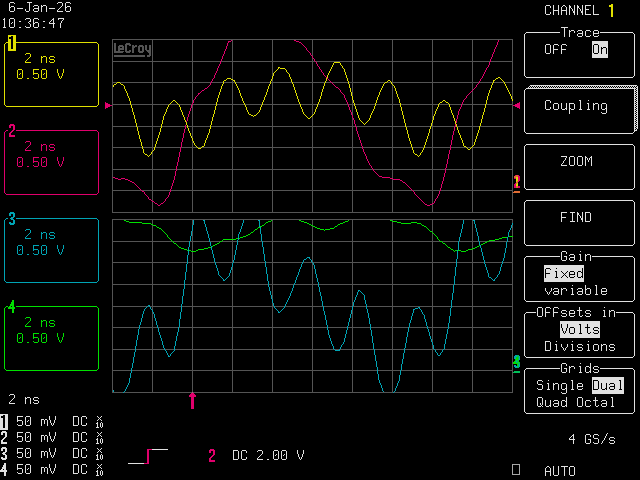Click the channel 1 ground marker on the right edge
This screenshot has height=480, width=640.
[516, 182]
